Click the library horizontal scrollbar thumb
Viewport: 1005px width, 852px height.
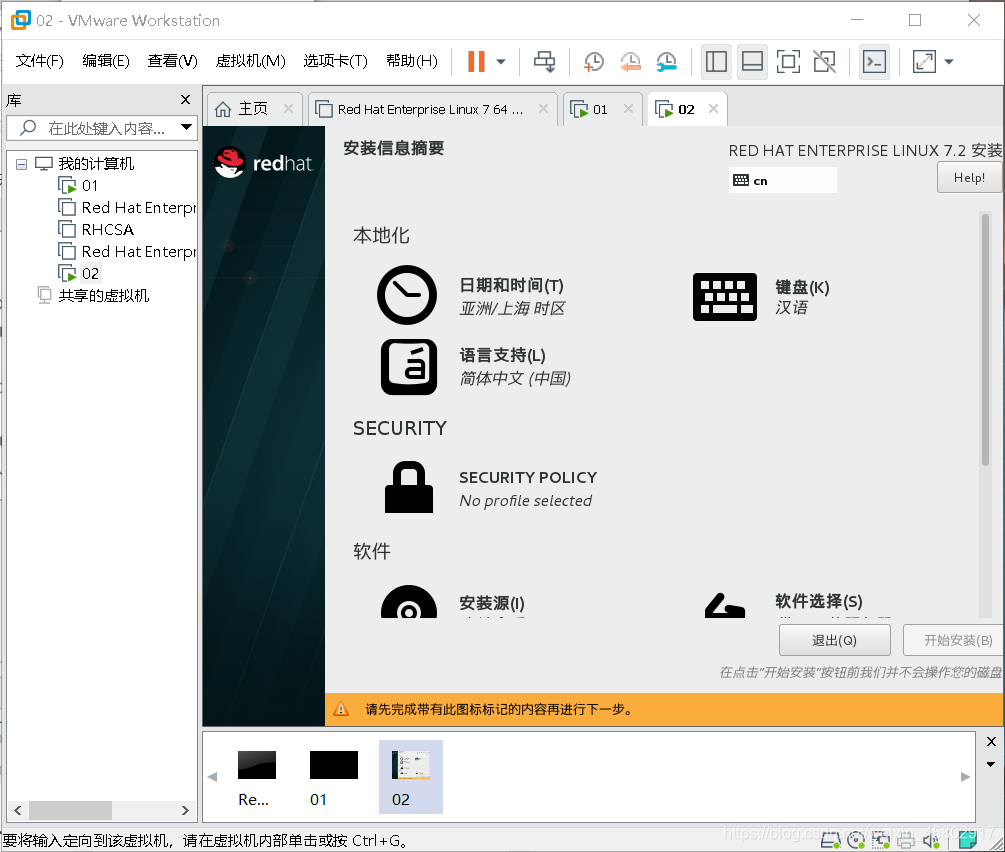pos(71,810)
